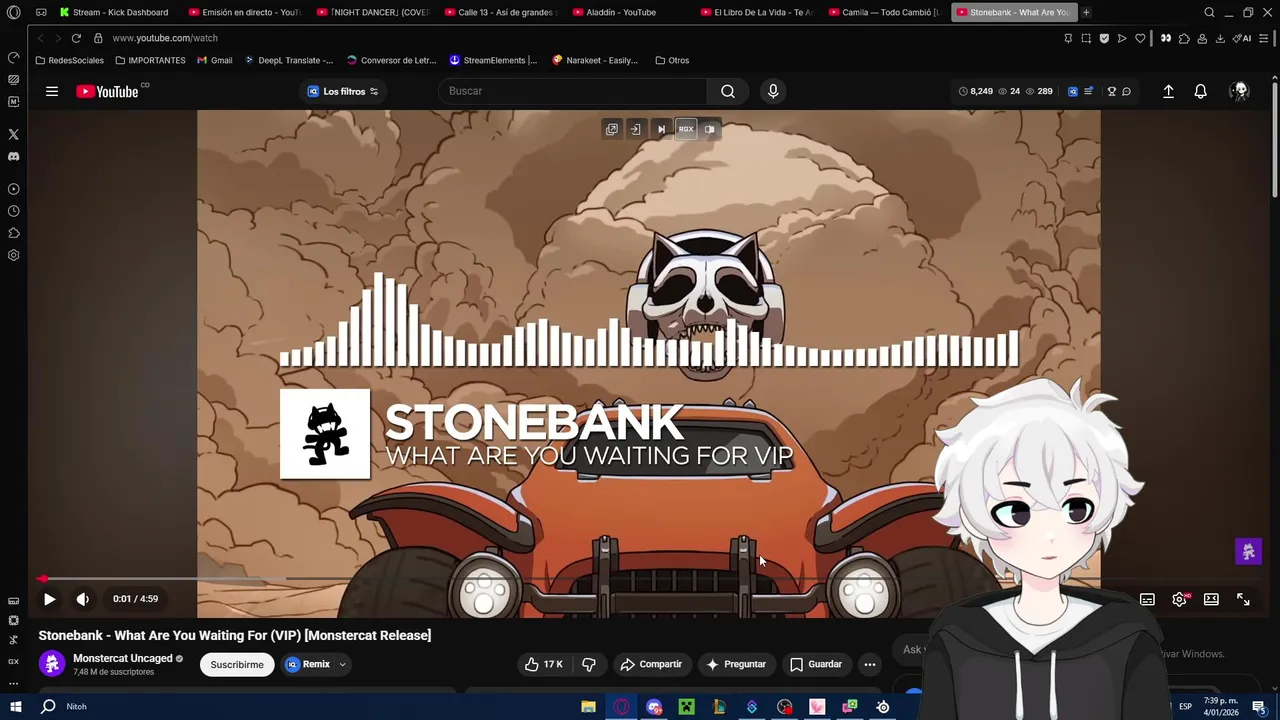Open the account avatar menu
Viewport: 1280px width, 720px height.
(1240, 91)
